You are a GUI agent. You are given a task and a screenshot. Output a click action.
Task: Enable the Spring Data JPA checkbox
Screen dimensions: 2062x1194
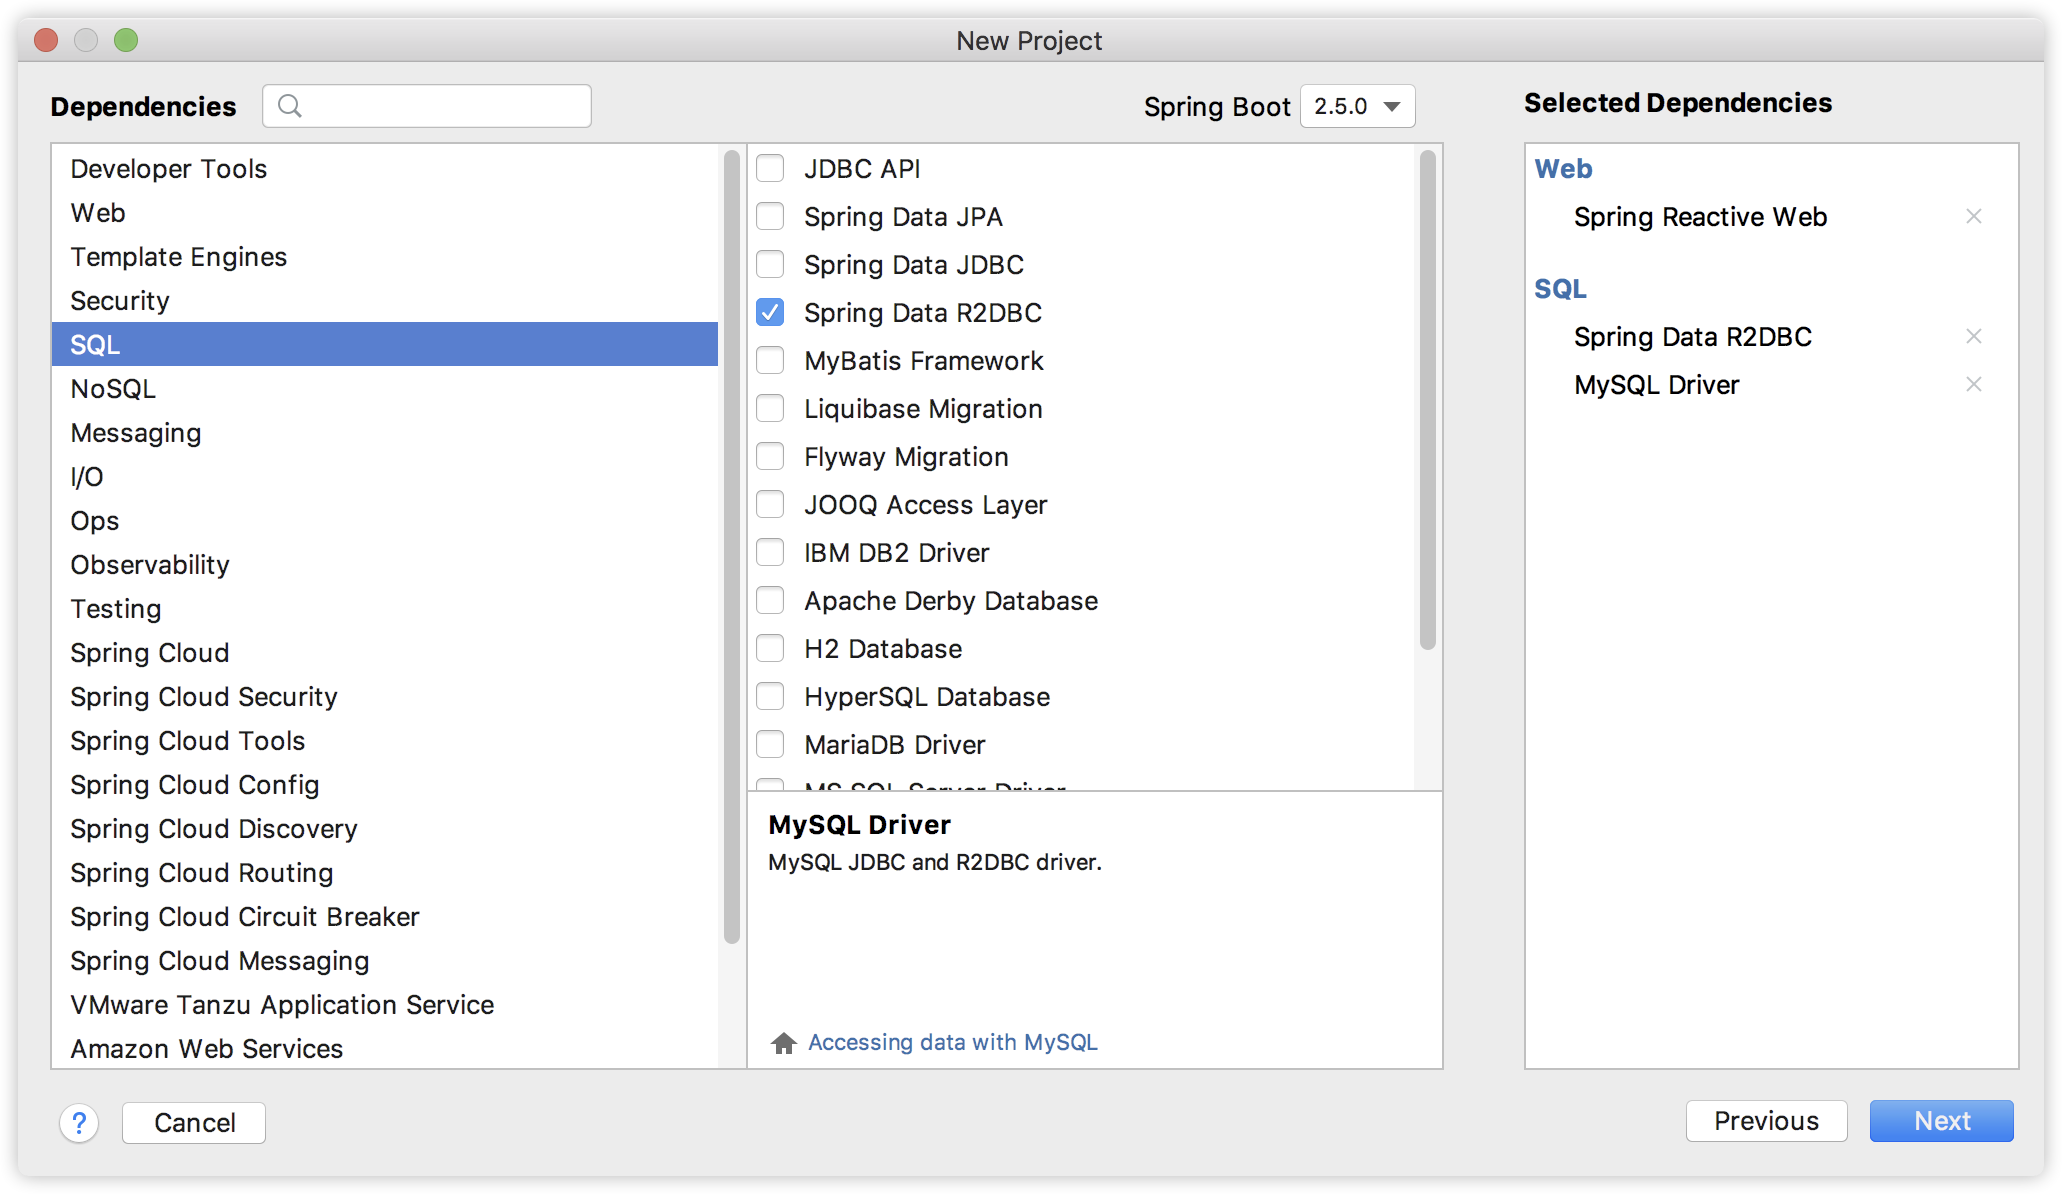coord(770,217)
